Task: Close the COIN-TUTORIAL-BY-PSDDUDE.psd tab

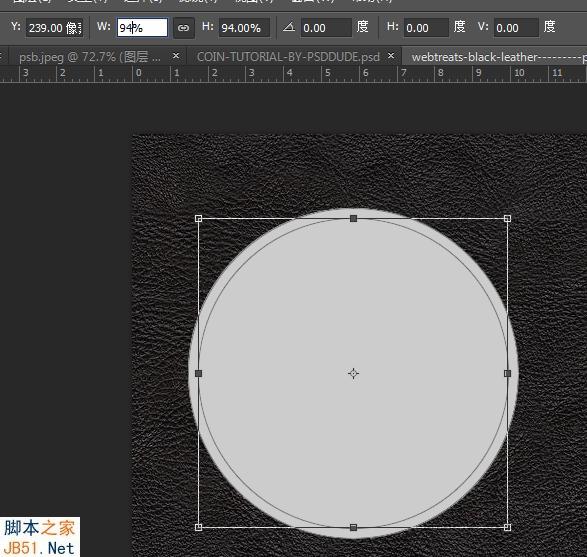Action: 391,56
